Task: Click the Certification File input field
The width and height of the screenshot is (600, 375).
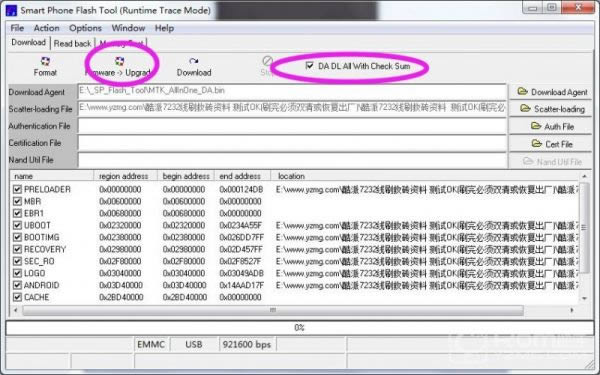Action: point(292,143)
